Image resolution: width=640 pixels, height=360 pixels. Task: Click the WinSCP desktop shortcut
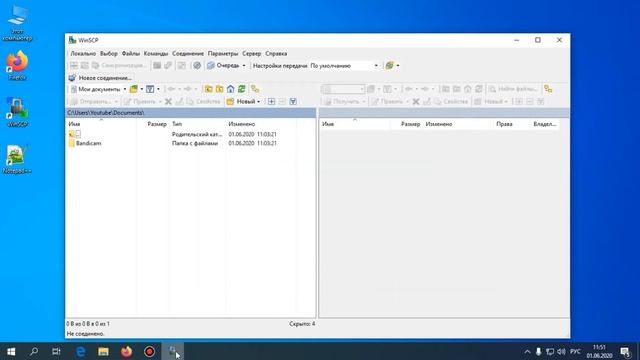17,112
